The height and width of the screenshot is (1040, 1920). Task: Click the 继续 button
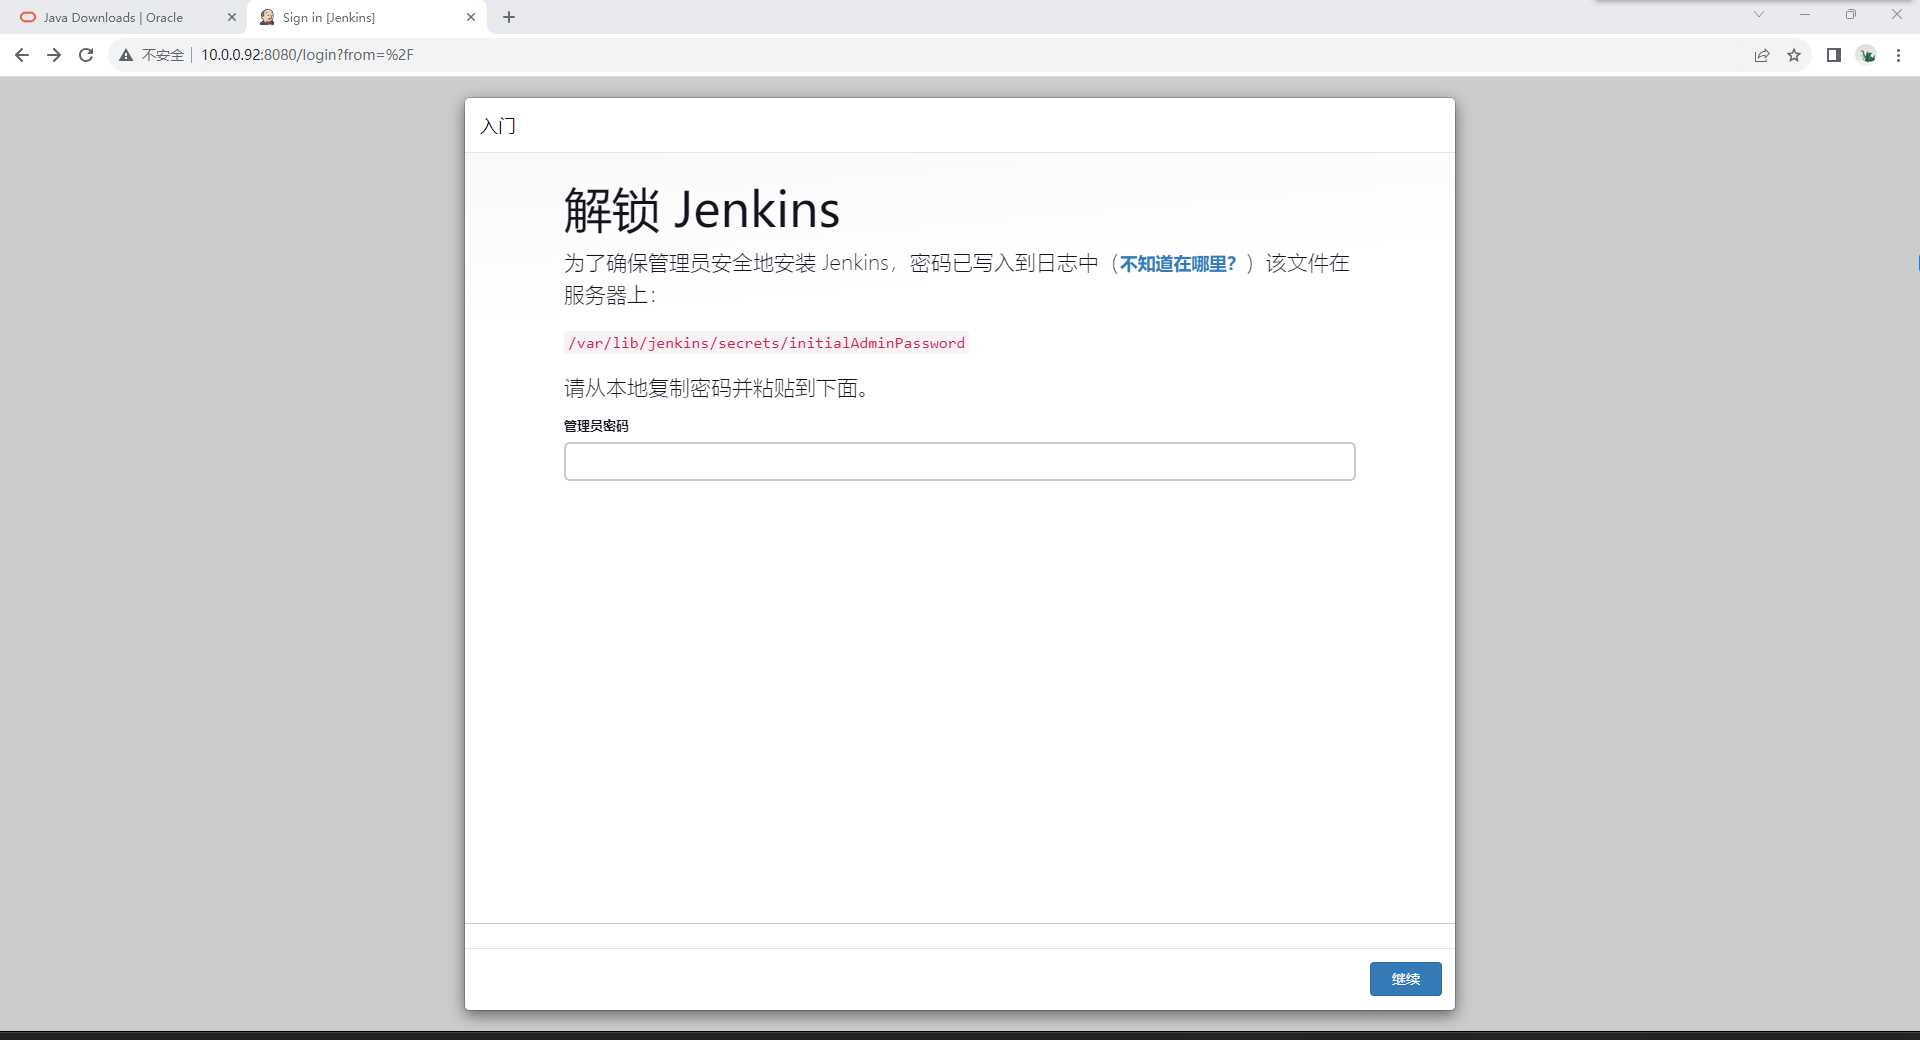click(1405, 979)
